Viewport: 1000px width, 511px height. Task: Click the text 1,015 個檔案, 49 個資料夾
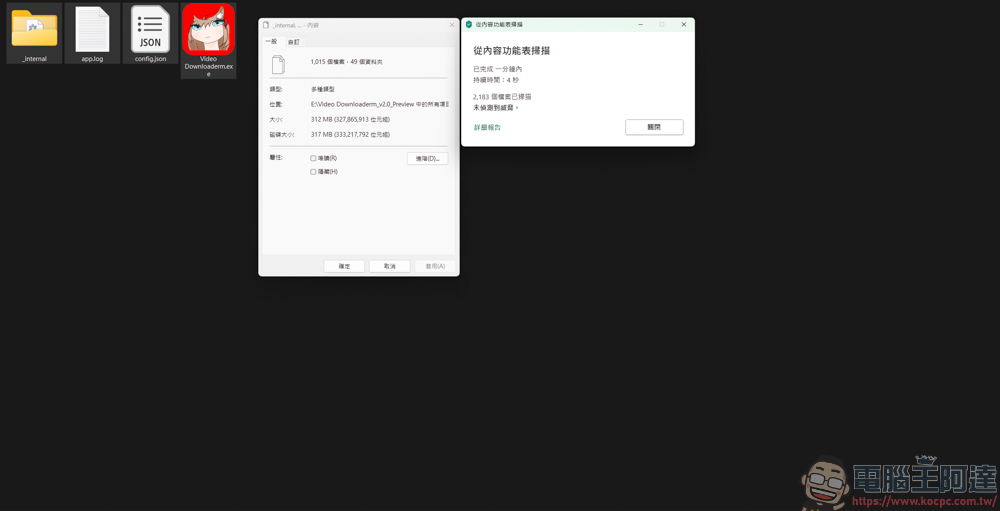pyautogui.click(x=346, y=62)
